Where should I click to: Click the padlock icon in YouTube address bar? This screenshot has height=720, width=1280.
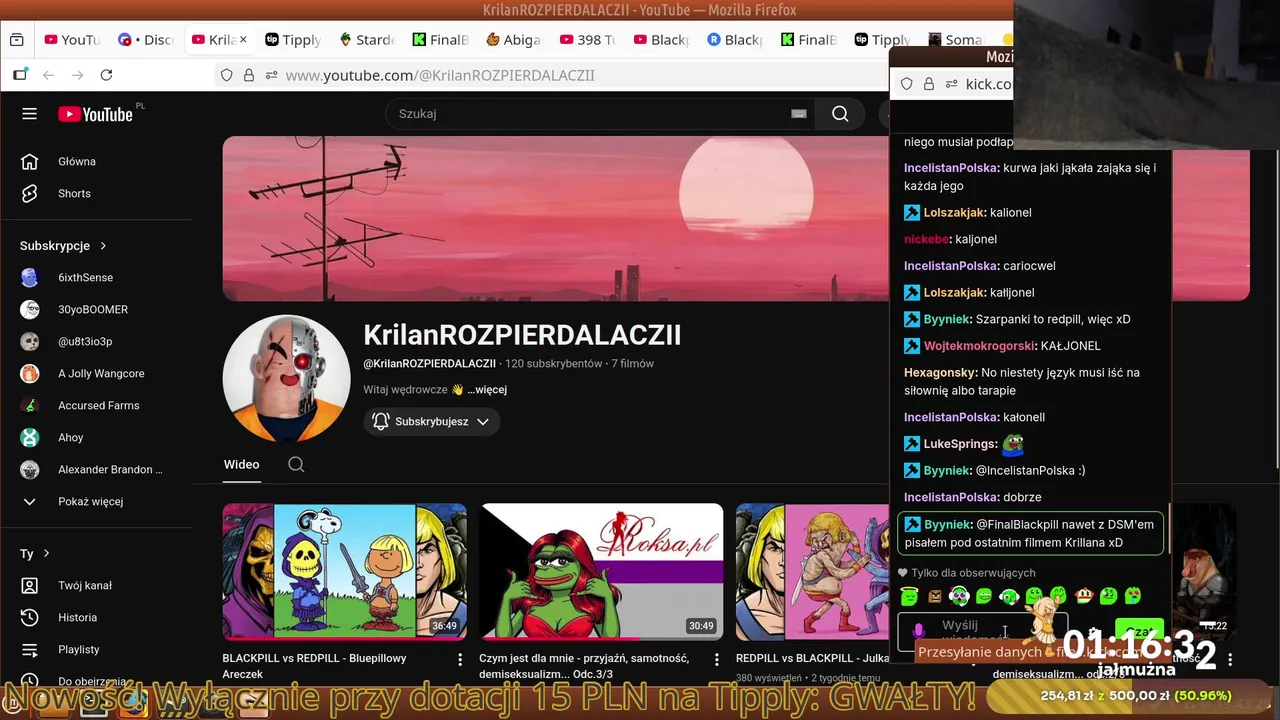[x=248, y=75]
